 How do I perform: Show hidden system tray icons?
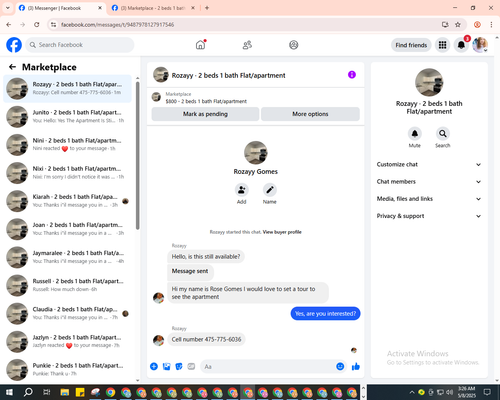pos(412,392)
